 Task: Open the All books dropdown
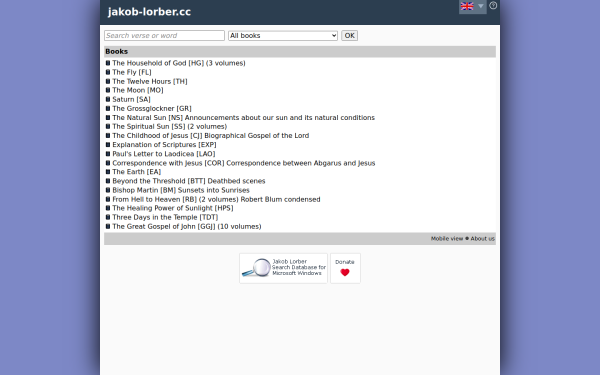283,36
